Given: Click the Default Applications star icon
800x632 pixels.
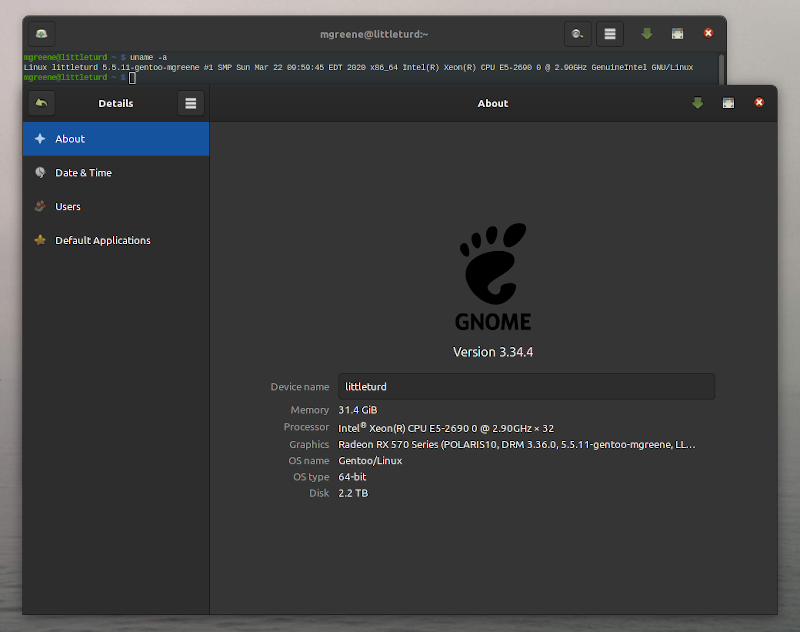Looking at the screenshot, I should [x=40, y=240].
